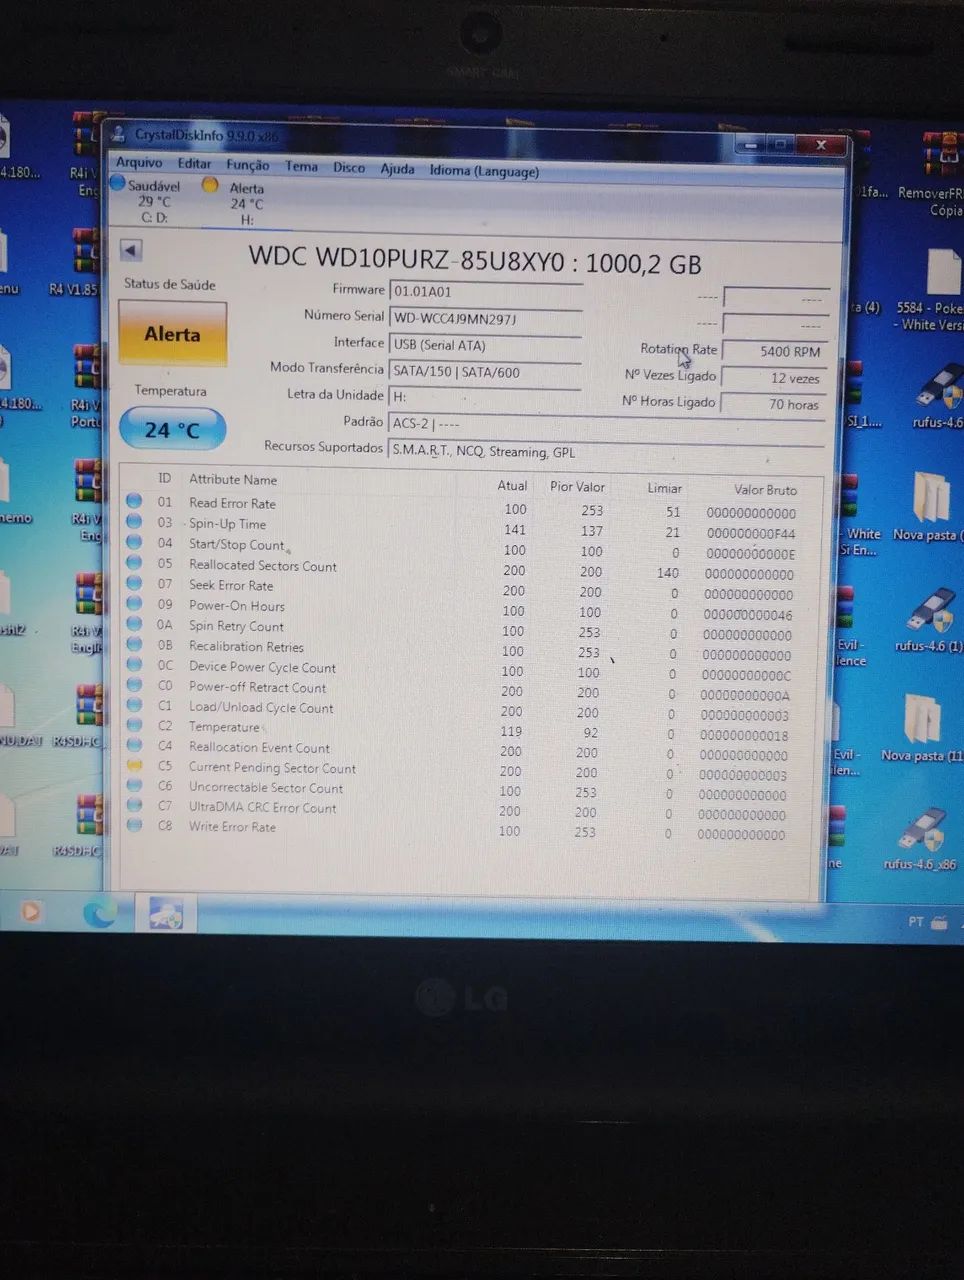Select Device Power Cycle Count status icon
Viewport: 964px width, 1280px height.
click(x=134, y=665)
